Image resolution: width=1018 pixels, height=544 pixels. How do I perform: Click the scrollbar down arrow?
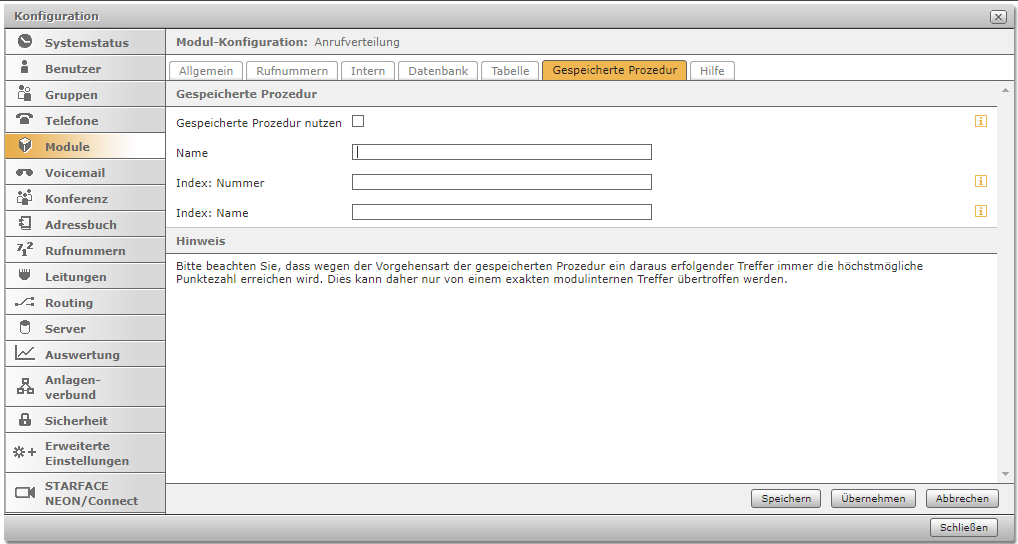click(x=1005, y=474)
